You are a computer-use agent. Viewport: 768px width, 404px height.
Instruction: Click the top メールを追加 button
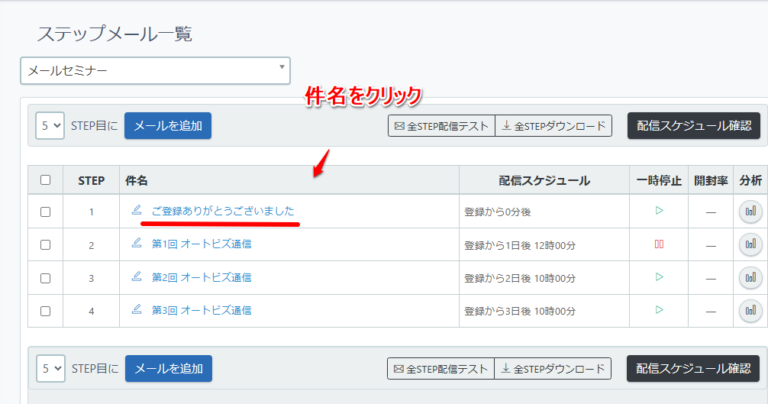[167, 126]
